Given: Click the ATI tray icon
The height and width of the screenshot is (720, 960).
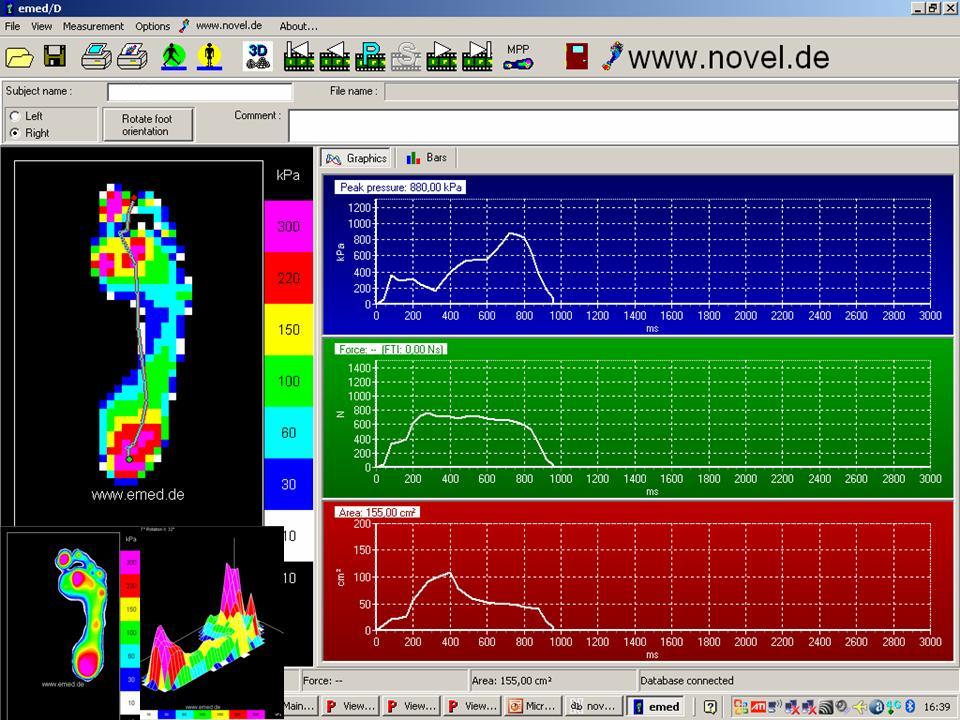Looking at the screenshot, I should click(x=758, y=707).
